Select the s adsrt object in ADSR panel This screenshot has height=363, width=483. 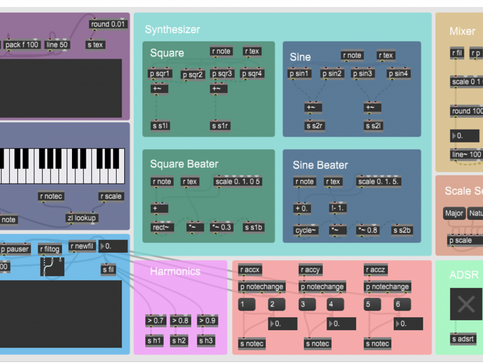(463, 339)
